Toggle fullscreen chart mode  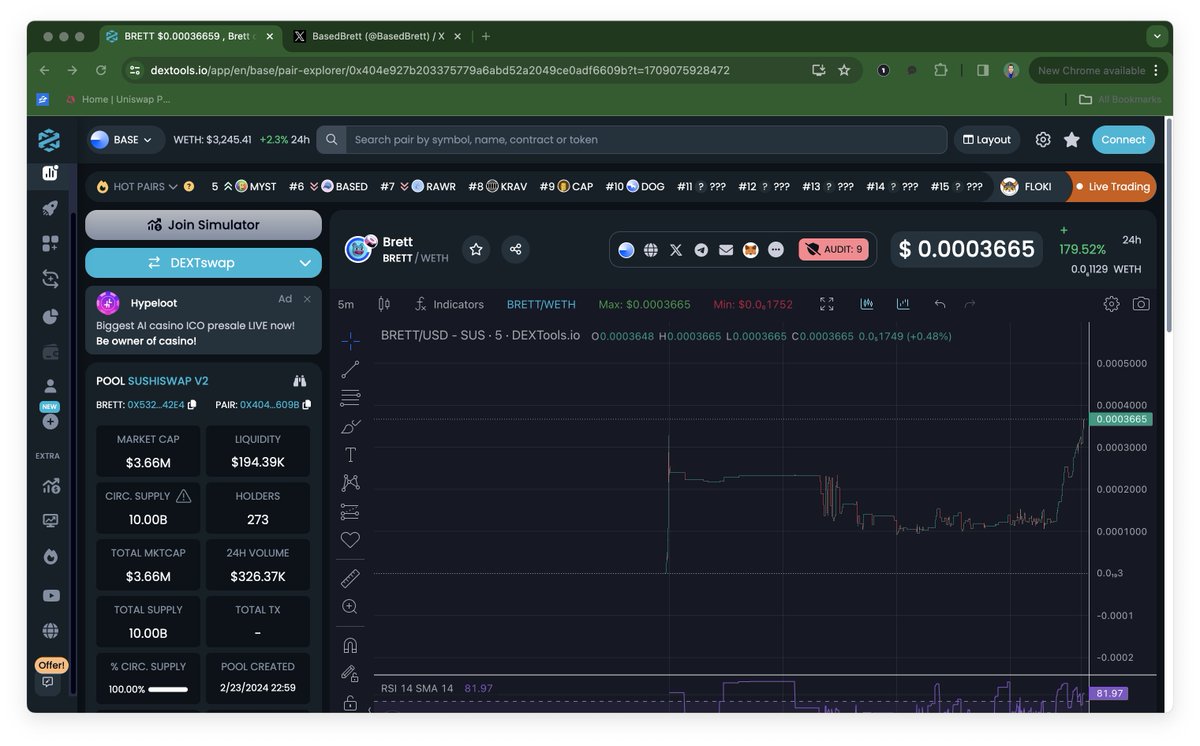(x=827, y=304)
